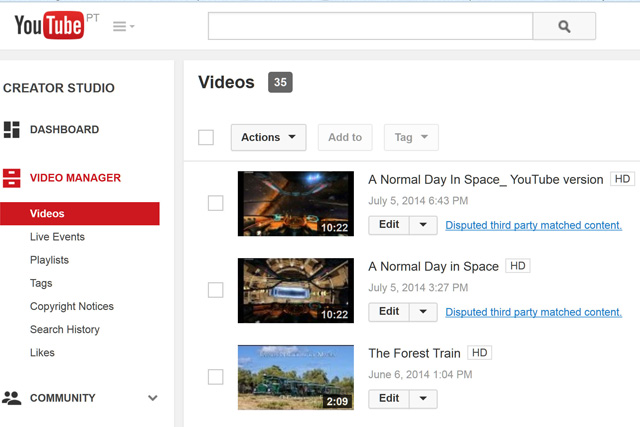Click the date June 6, 2014 1:04 PM

420,375
